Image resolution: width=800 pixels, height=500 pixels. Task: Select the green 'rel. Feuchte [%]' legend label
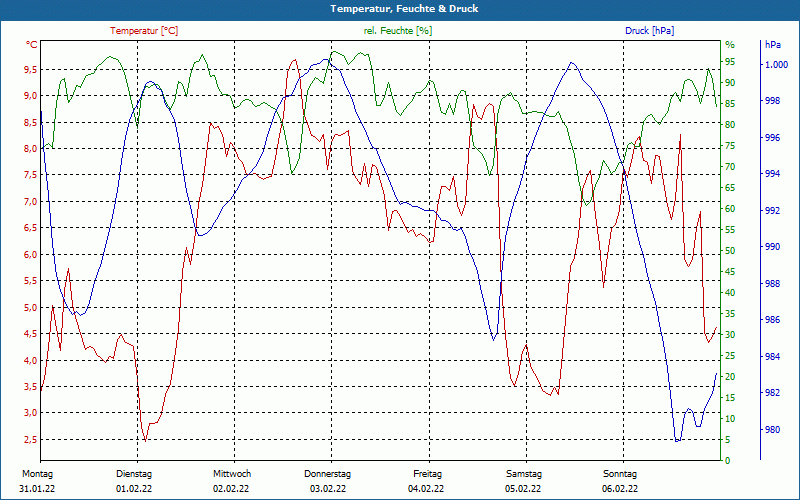coord(397,31)
